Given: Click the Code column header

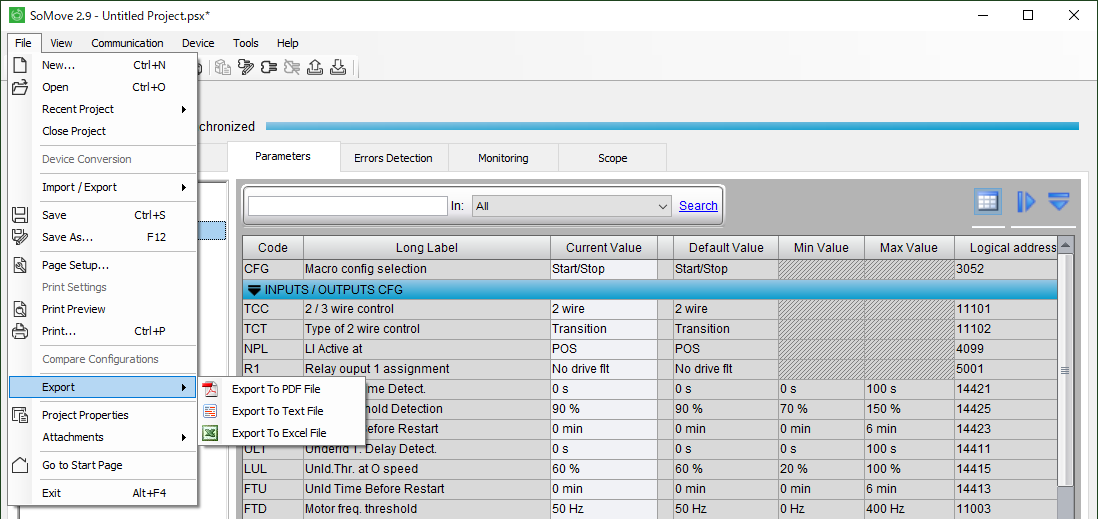Looking at the screenshot, I should 273,248.
